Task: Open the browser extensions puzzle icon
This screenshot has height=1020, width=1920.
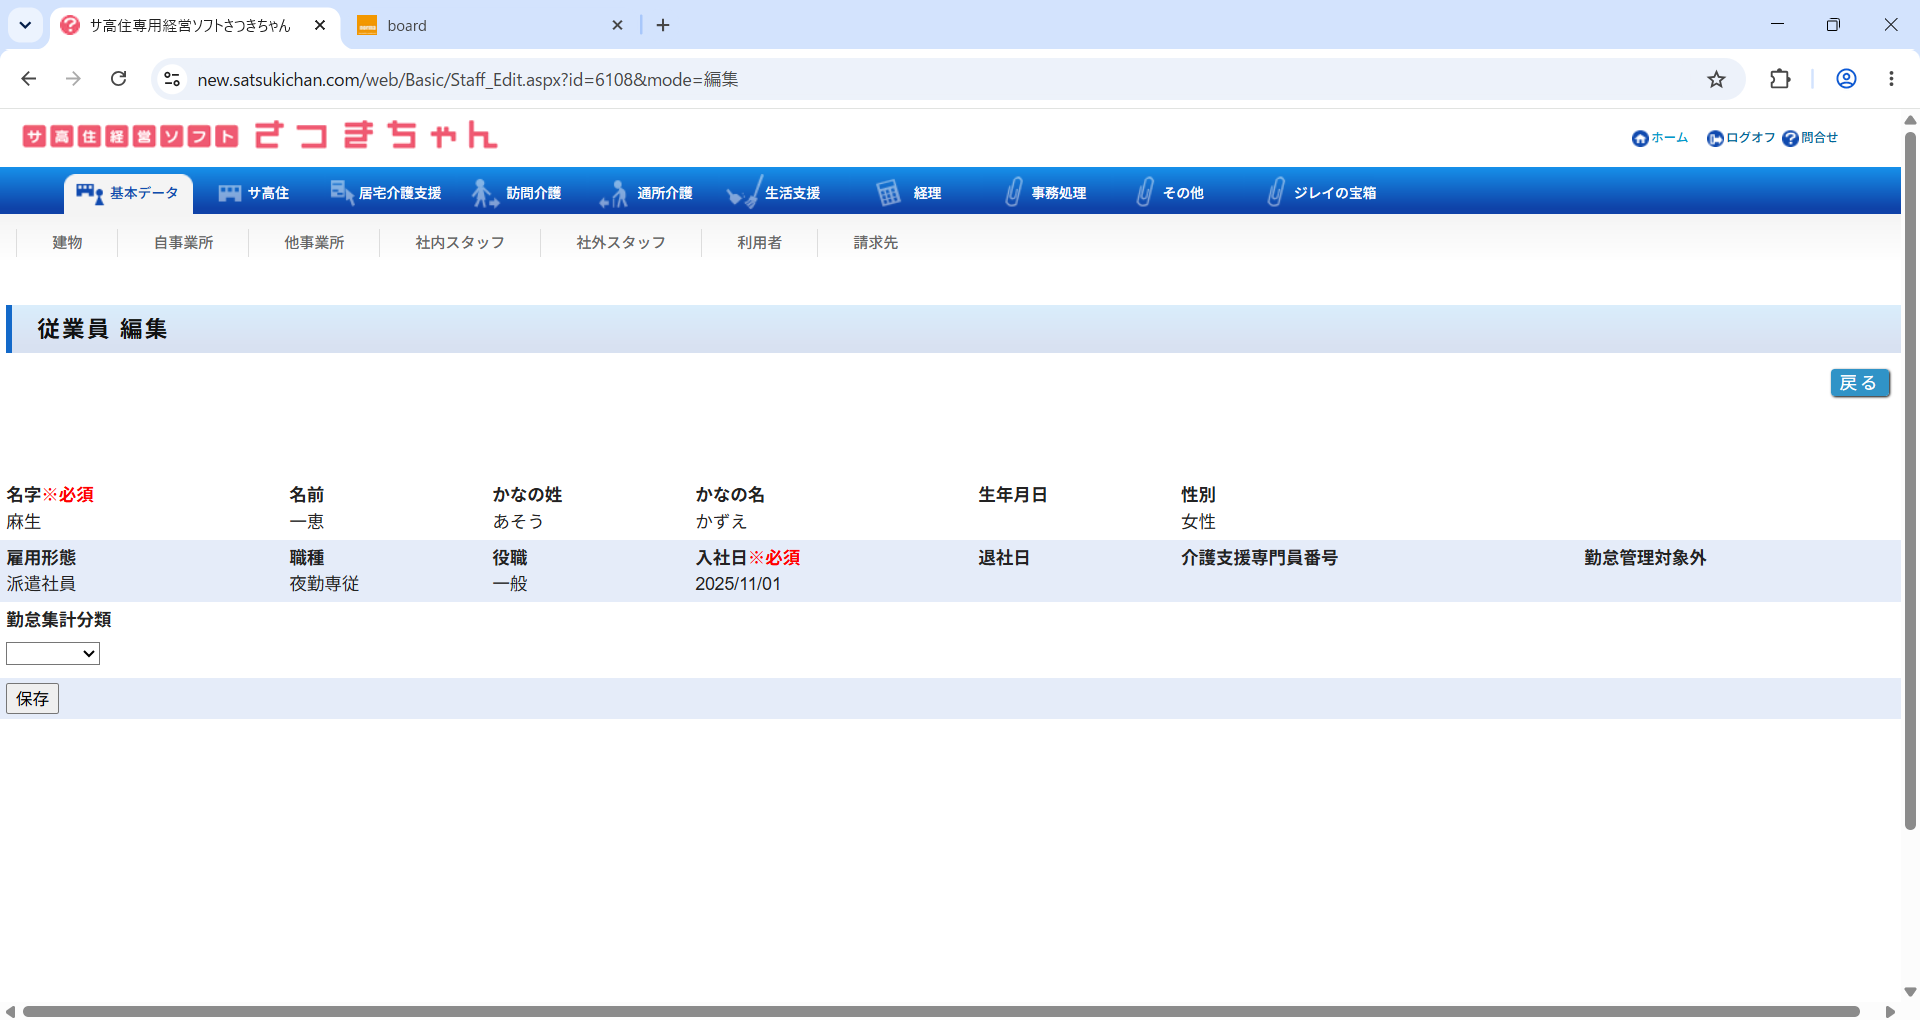Action: 1780,79
